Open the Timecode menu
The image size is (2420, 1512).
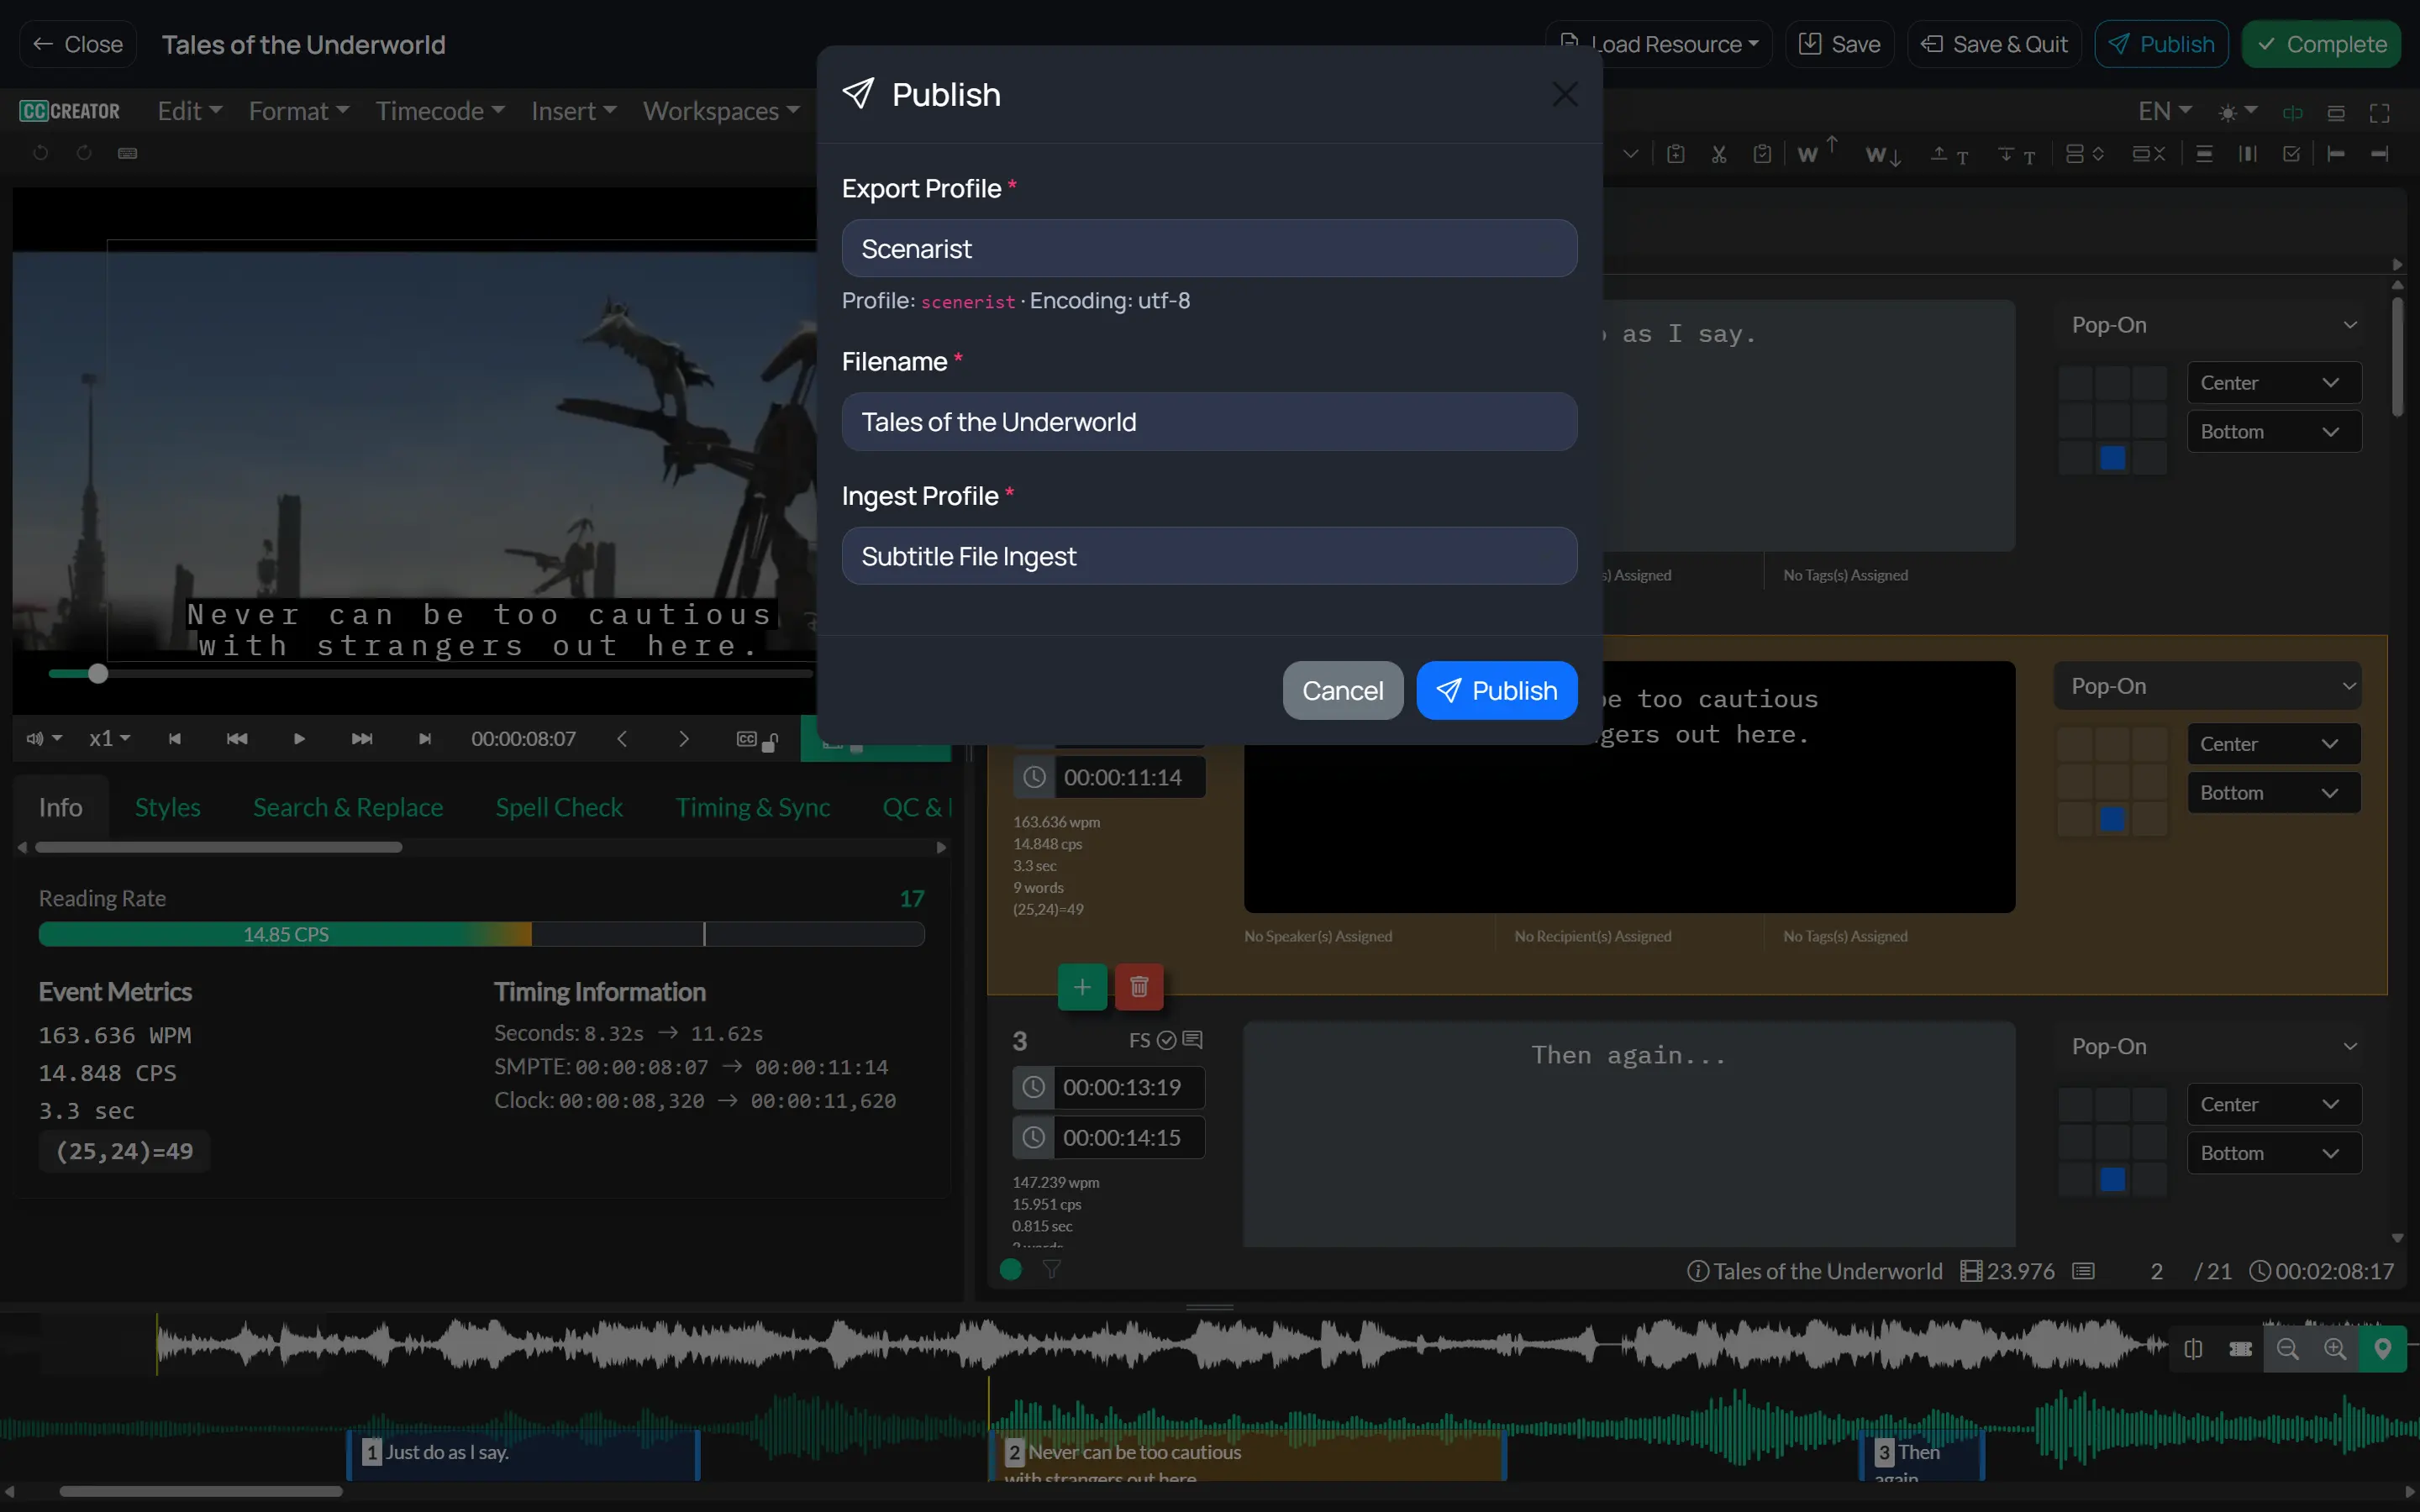[439, 111]
